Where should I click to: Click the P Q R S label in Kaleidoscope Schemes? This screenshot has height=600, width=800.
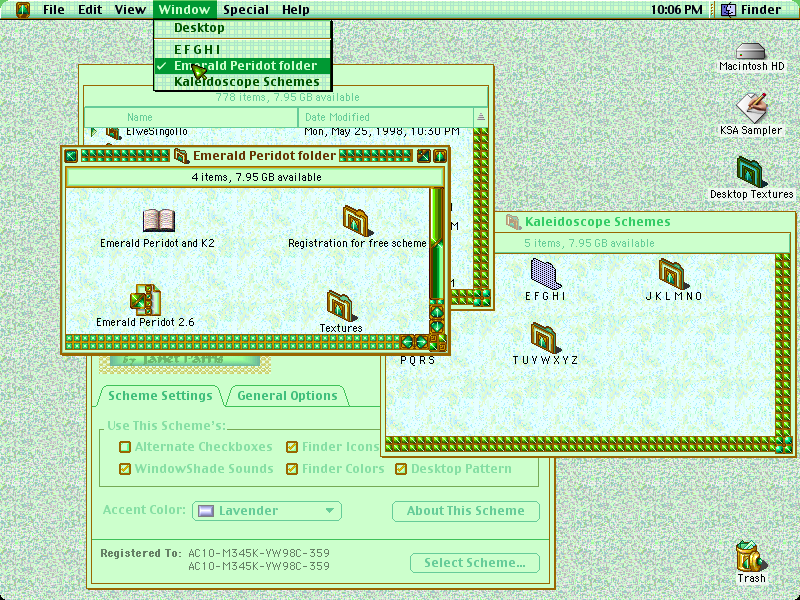(417, 360)
